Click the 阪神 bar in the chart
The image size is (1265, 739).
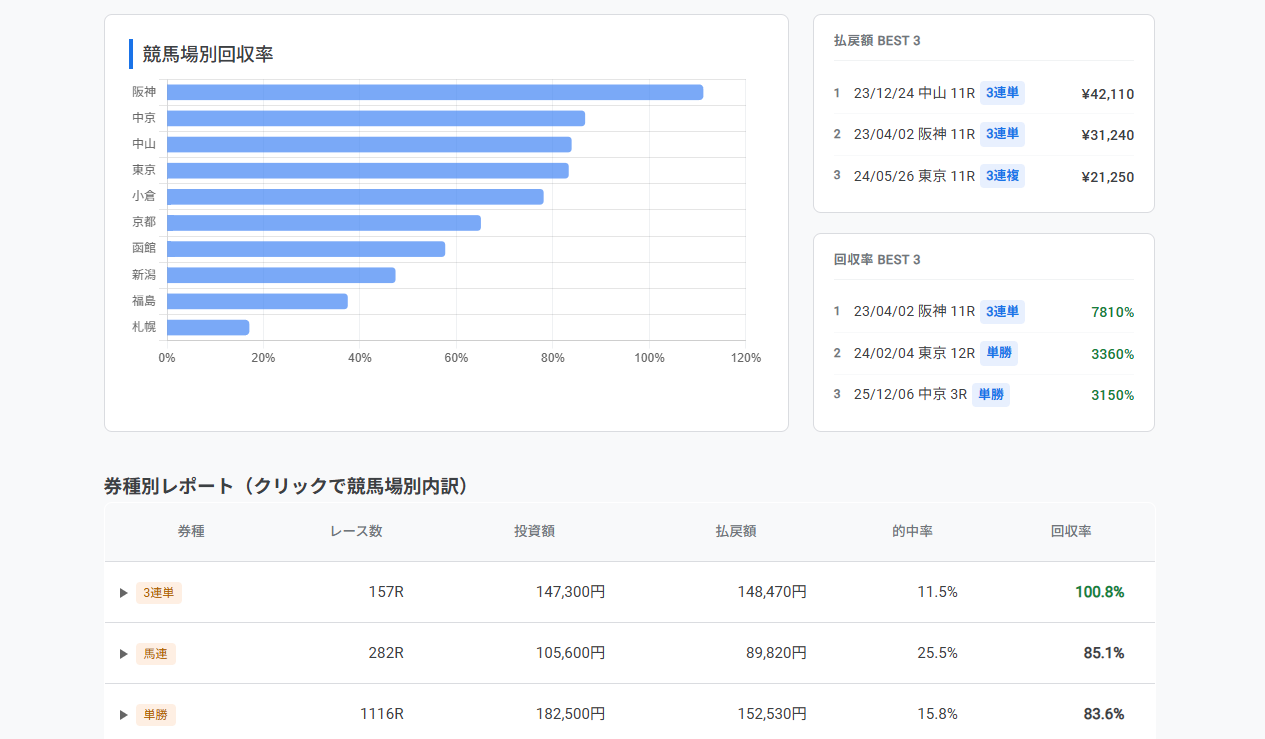click(435, 91)
